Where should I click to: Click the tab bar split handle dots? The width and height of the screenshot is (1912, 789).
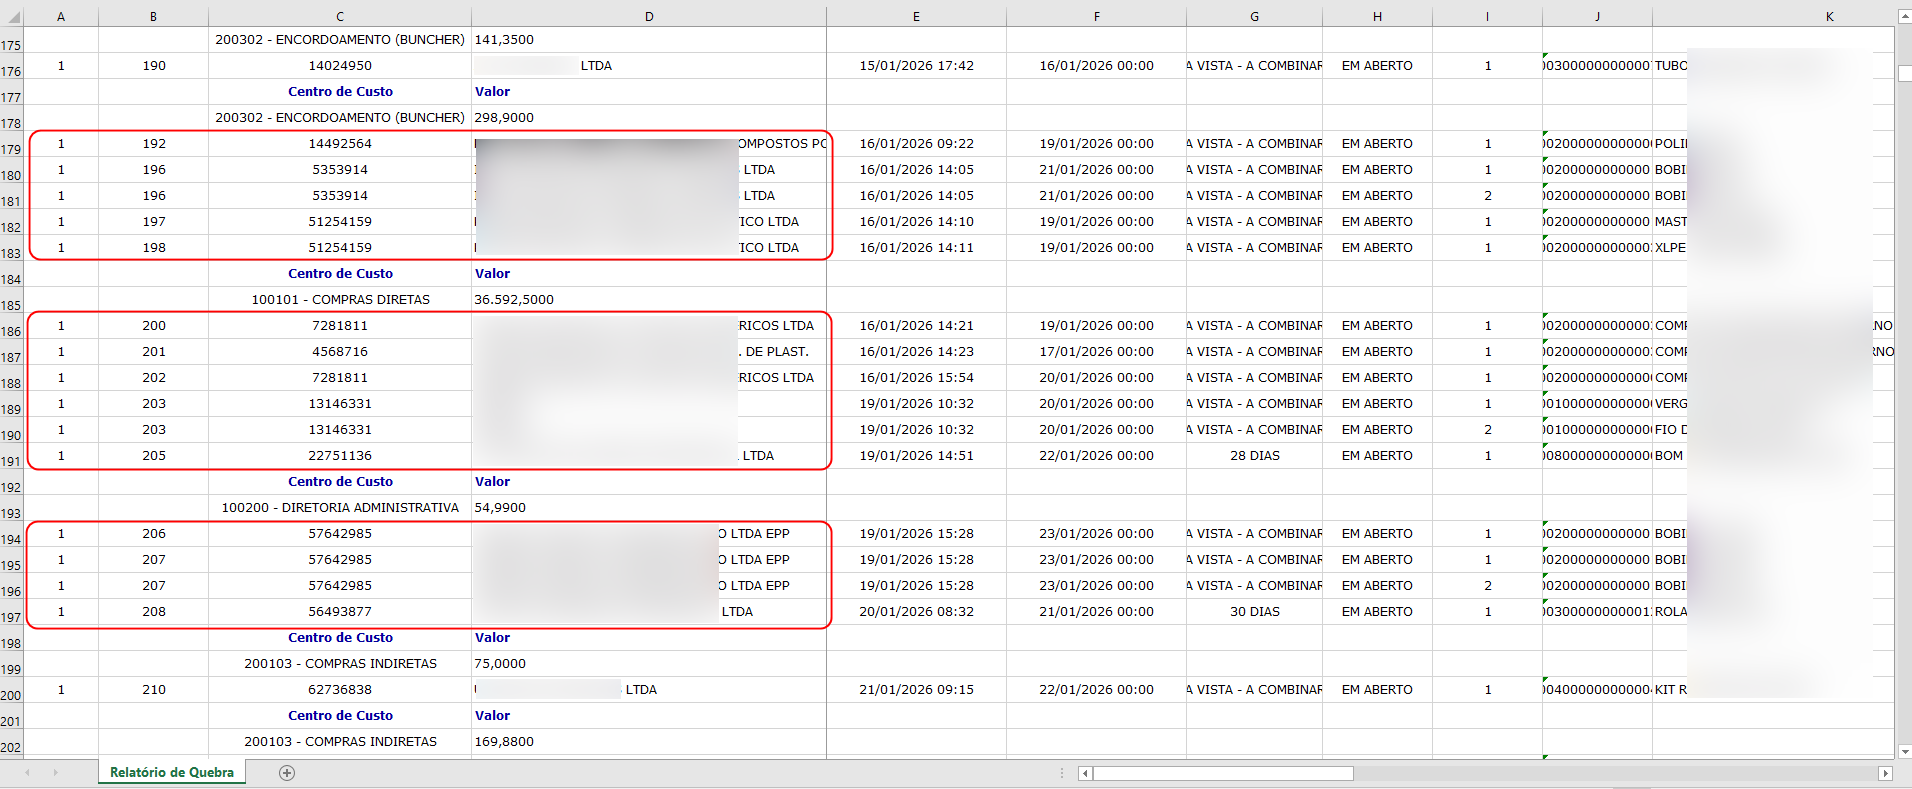click(1062, 773)
